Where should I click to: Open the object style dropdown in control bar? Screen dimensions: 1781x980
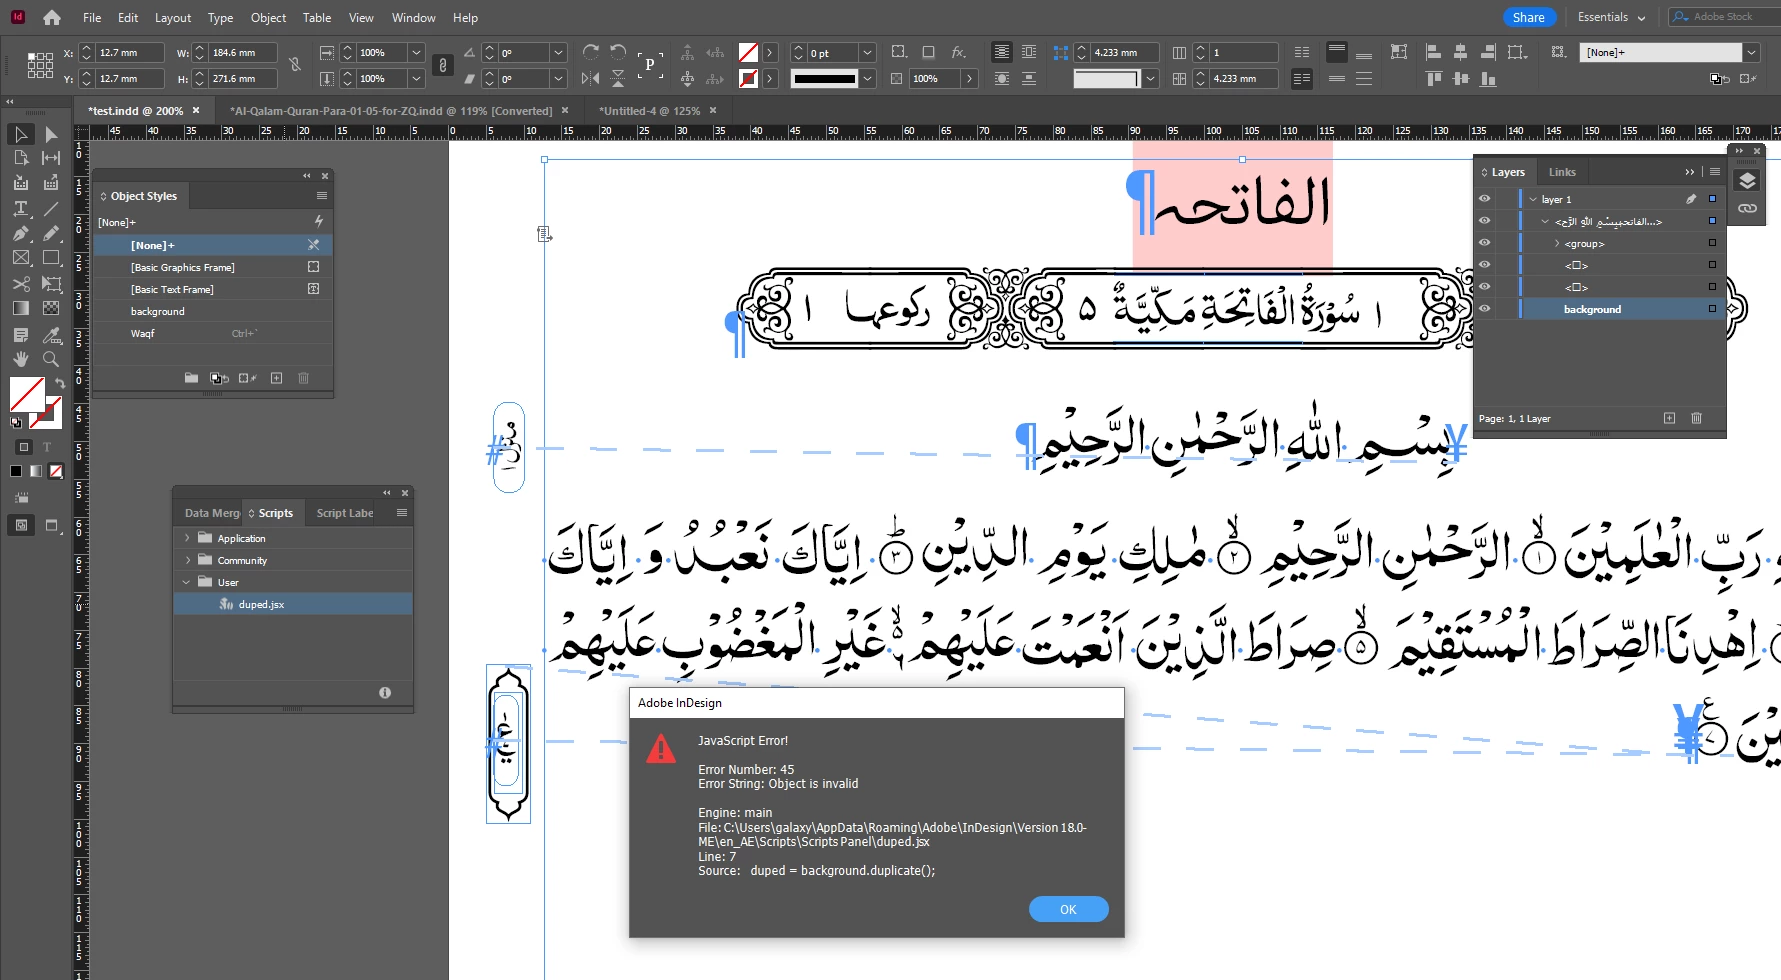1751,52
